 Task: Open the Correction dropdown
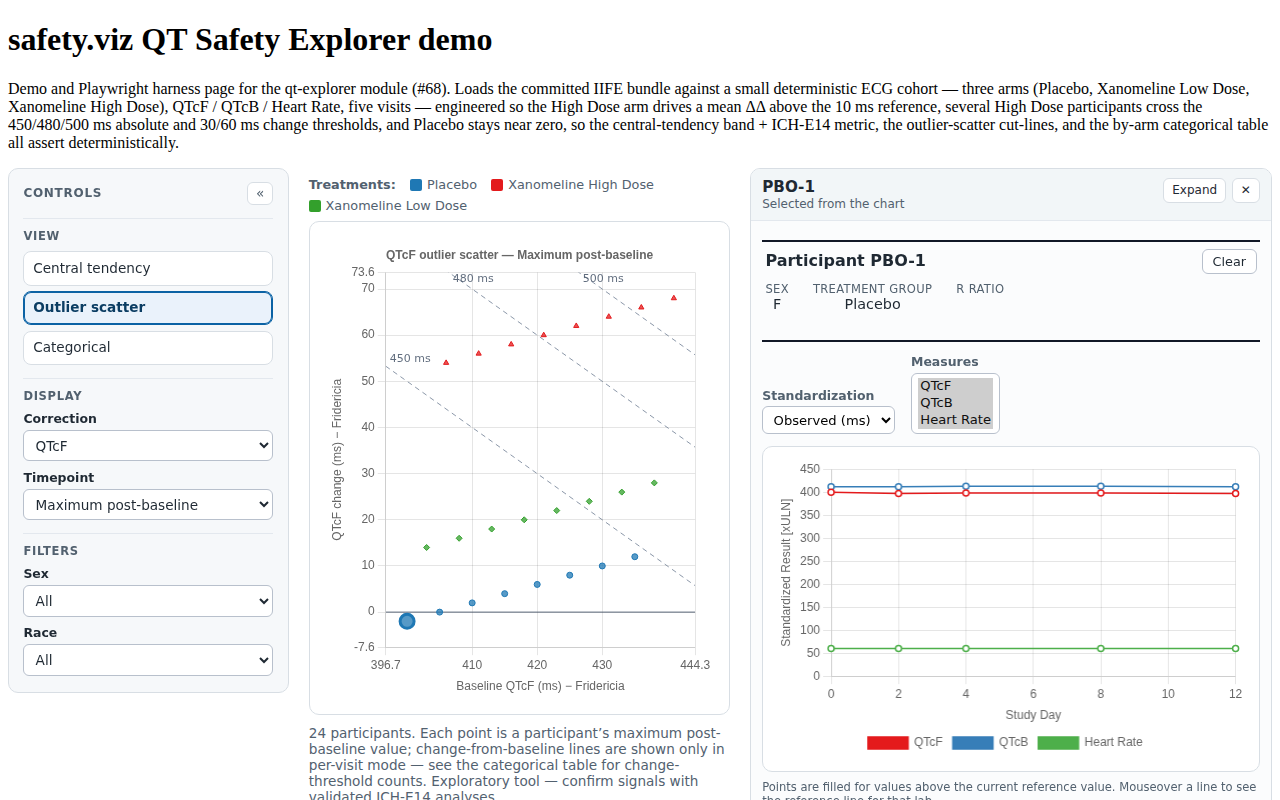tap(148, 446)
